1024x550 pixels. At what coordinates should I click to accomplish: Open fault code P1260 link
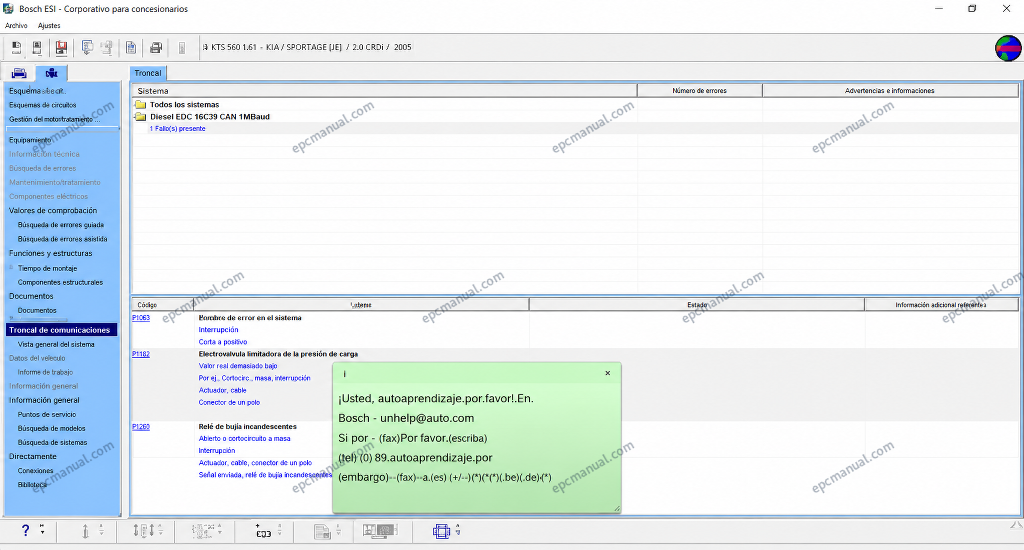(x=141, y=427)
